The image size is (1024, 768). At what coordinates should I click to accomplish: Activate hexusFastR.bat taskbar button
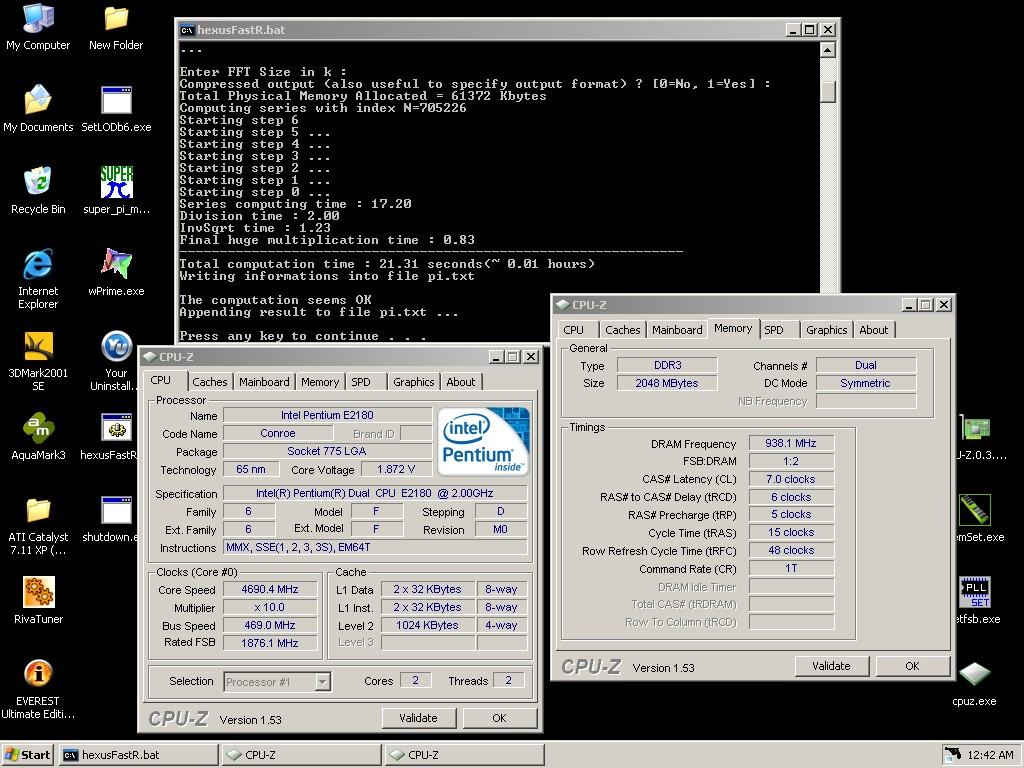pyautogui.click(x=138, y=755)
